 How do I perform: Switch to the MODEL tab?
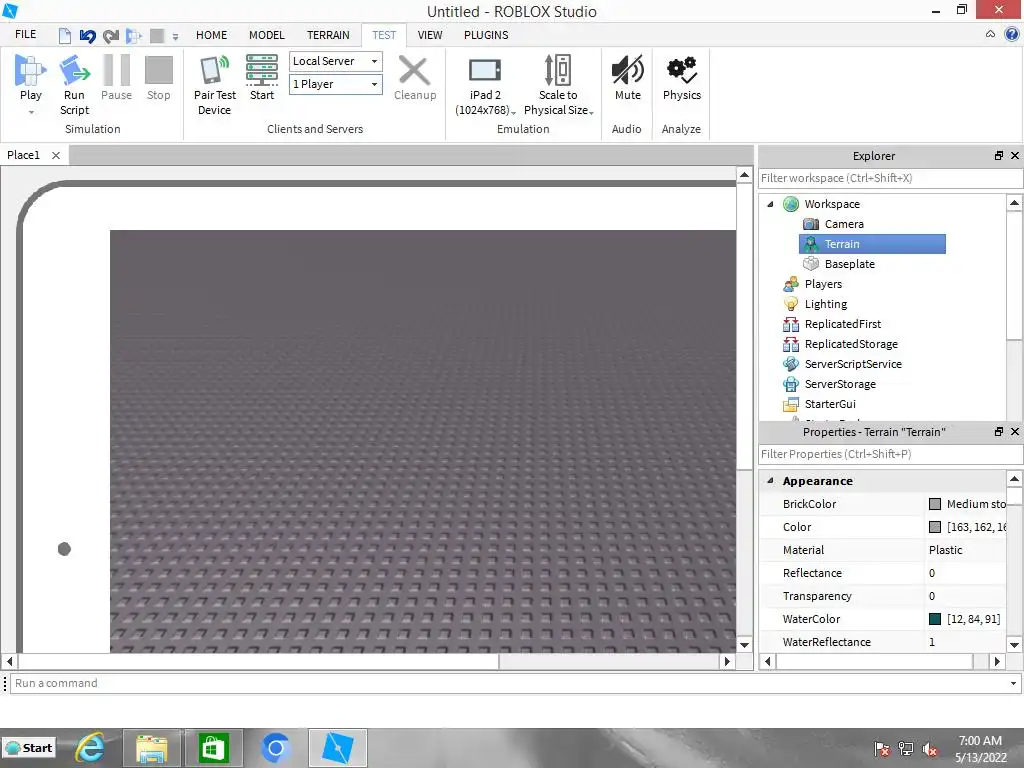coord(266,35)
